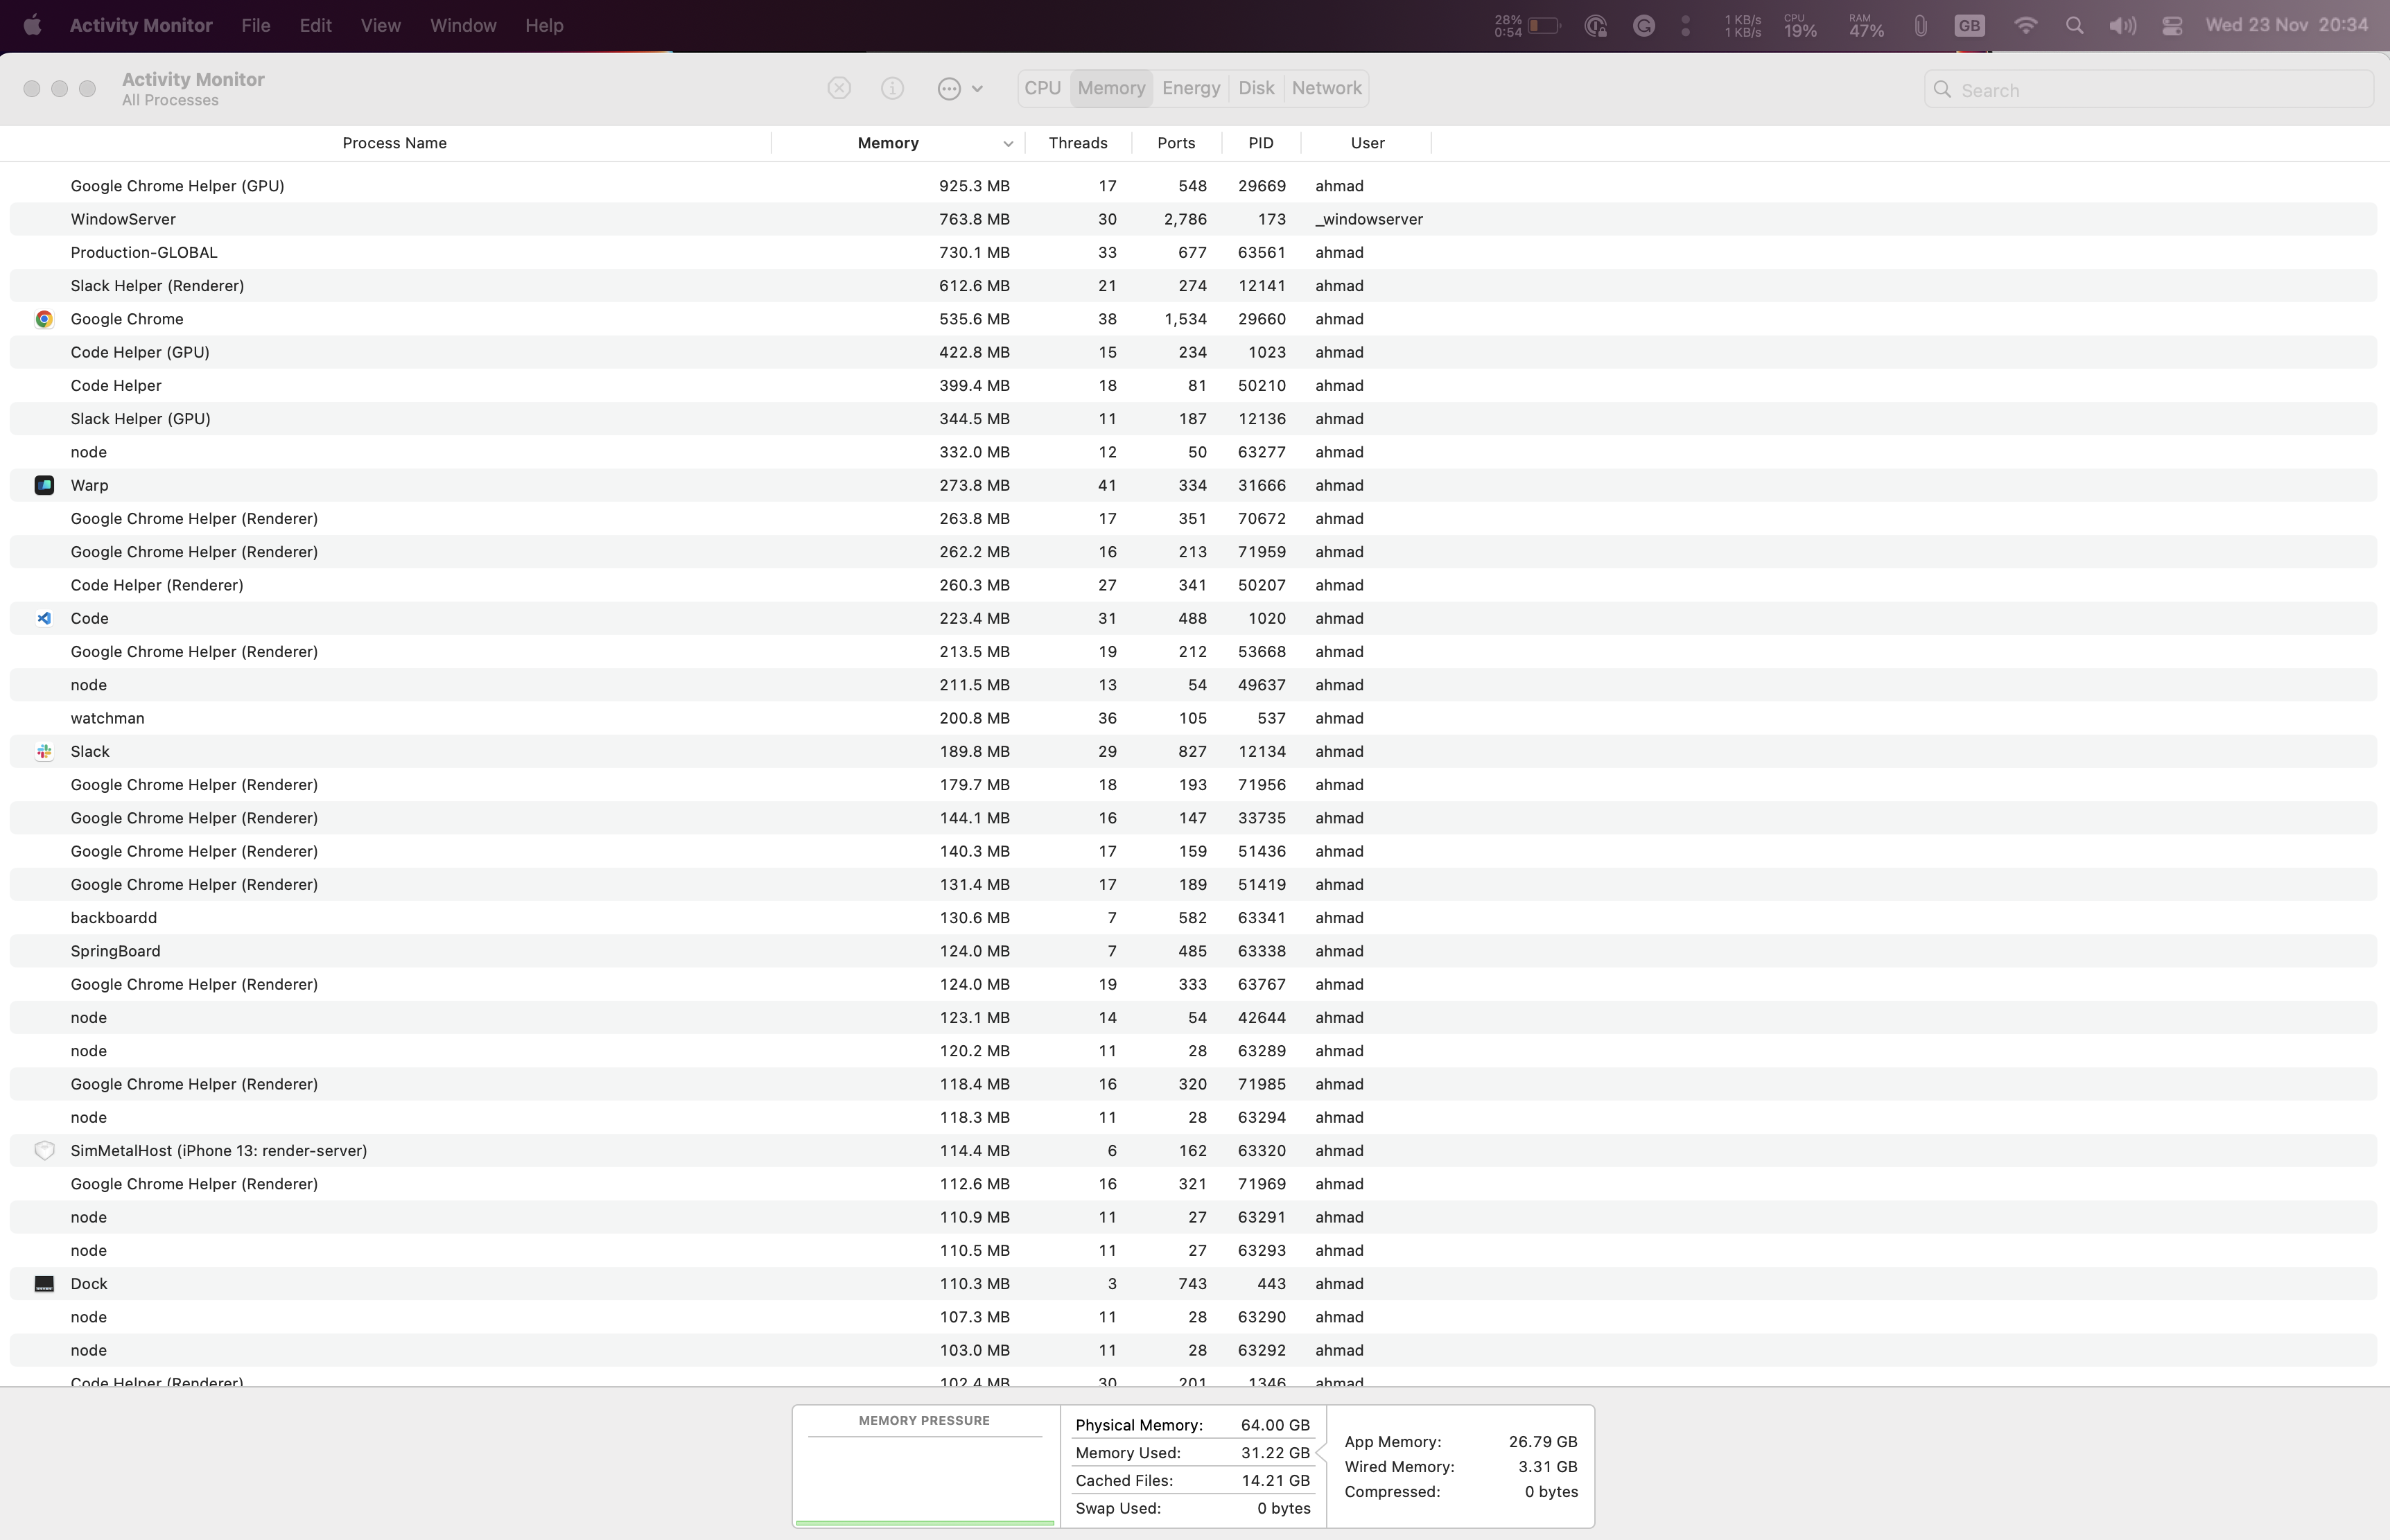
Task: Switch to the Energy tab
Action: [1191, 88]
